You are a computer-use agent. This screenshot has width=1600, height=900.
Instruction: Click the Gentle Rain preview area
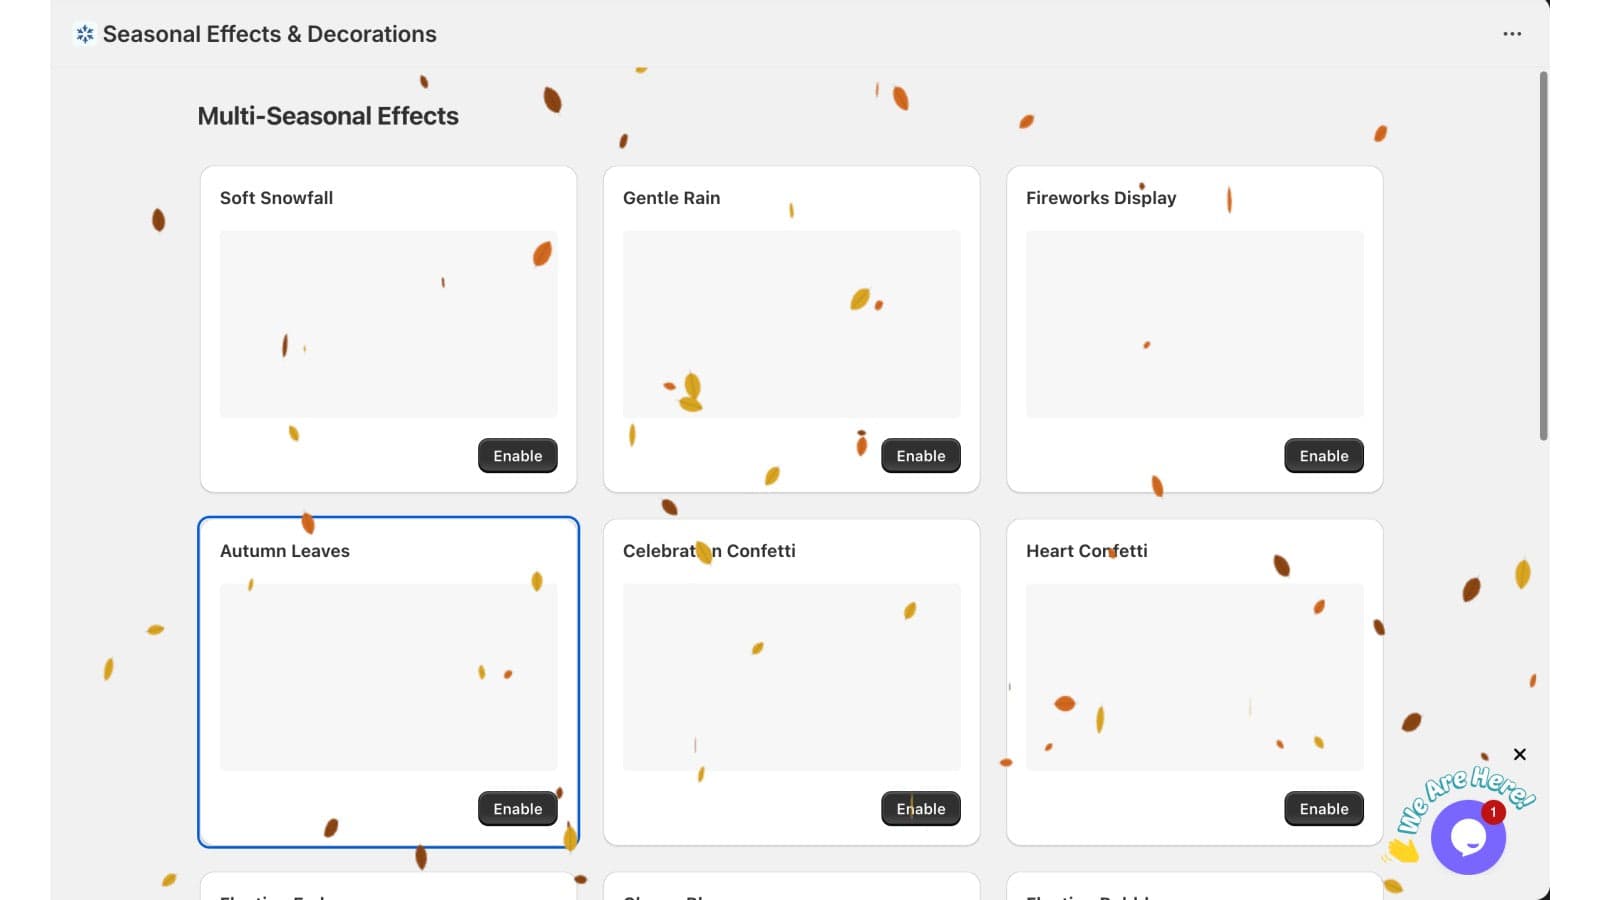[792, 324]
